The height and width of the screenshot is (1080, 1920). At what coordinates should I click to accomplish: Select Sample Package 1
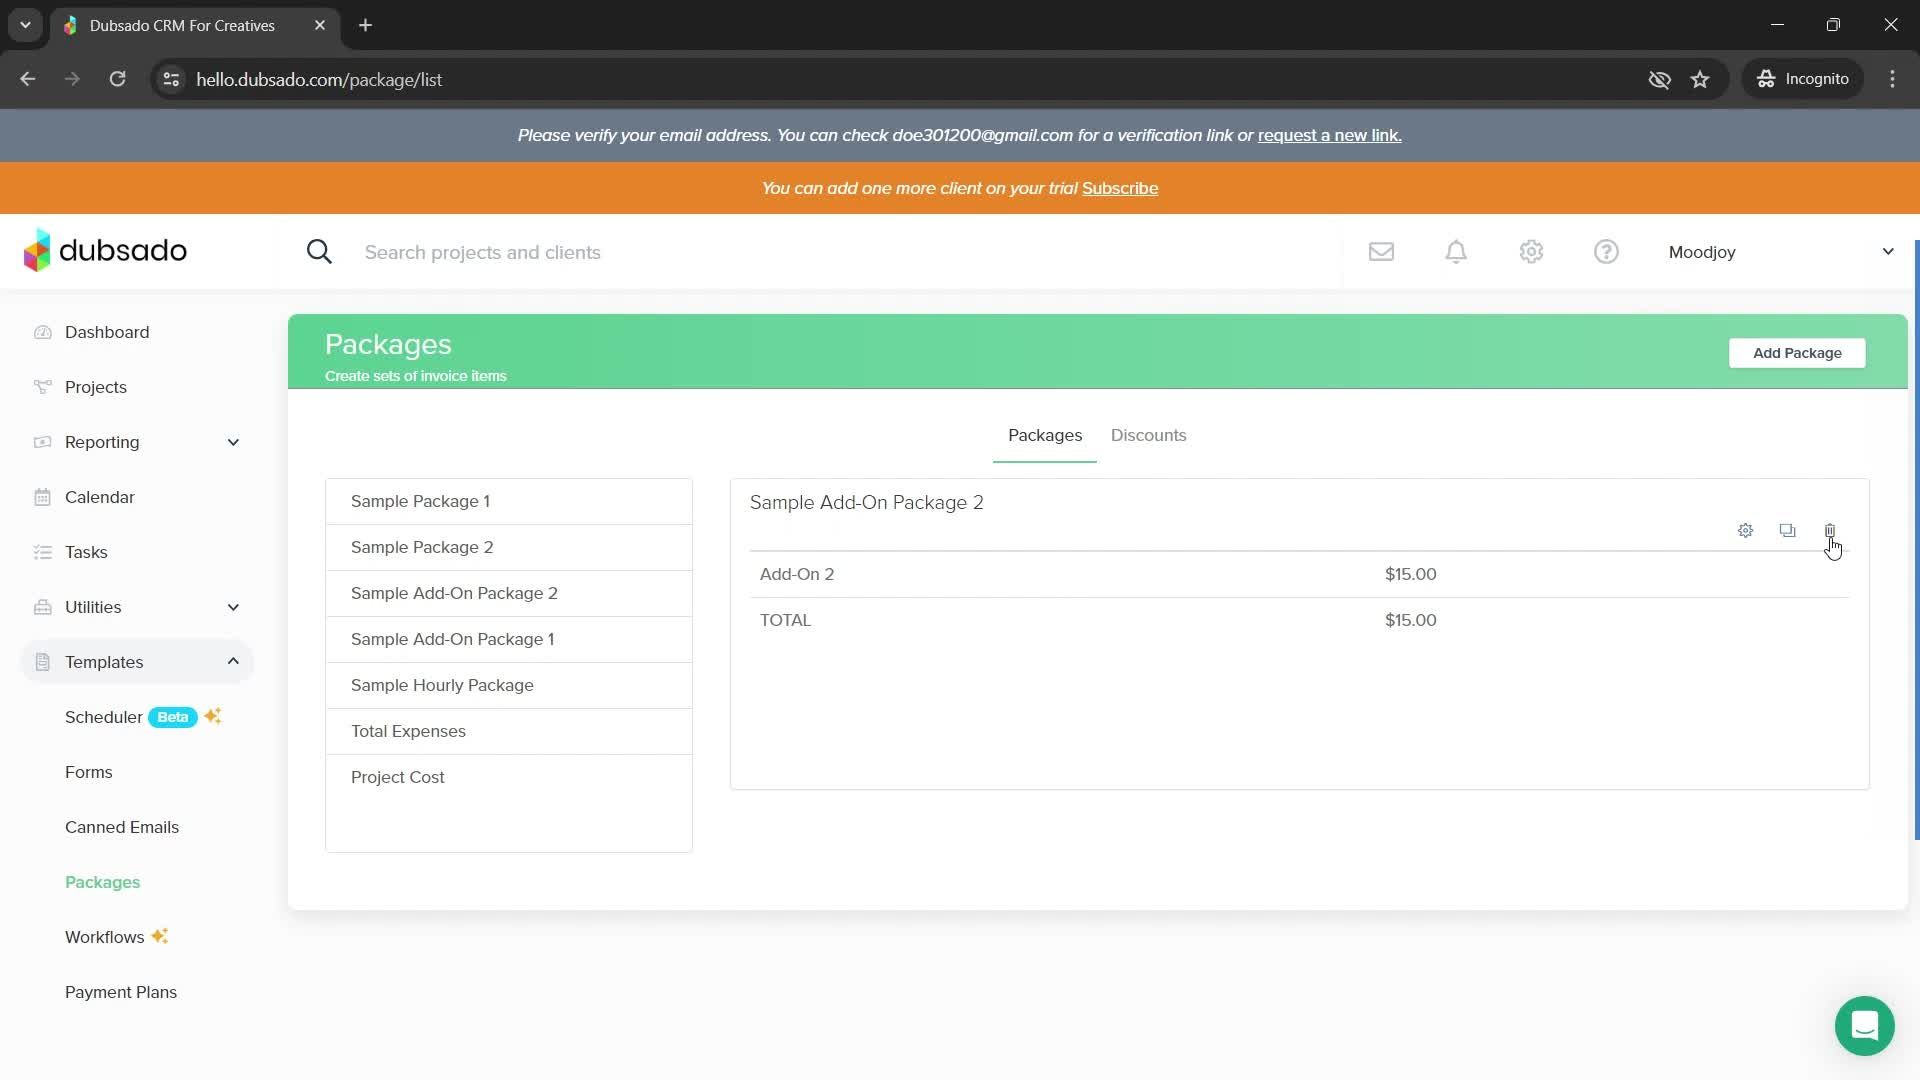click(509, 502)
